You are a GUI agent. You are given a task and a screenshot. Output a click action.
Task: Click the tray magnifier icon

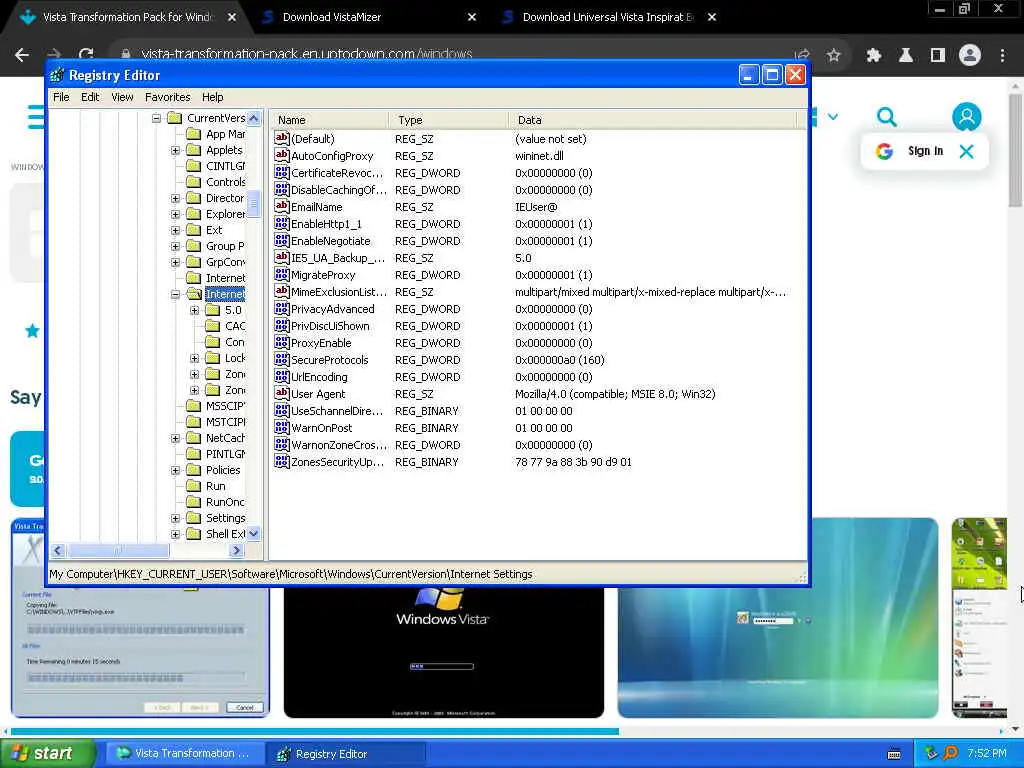(951, 753)
